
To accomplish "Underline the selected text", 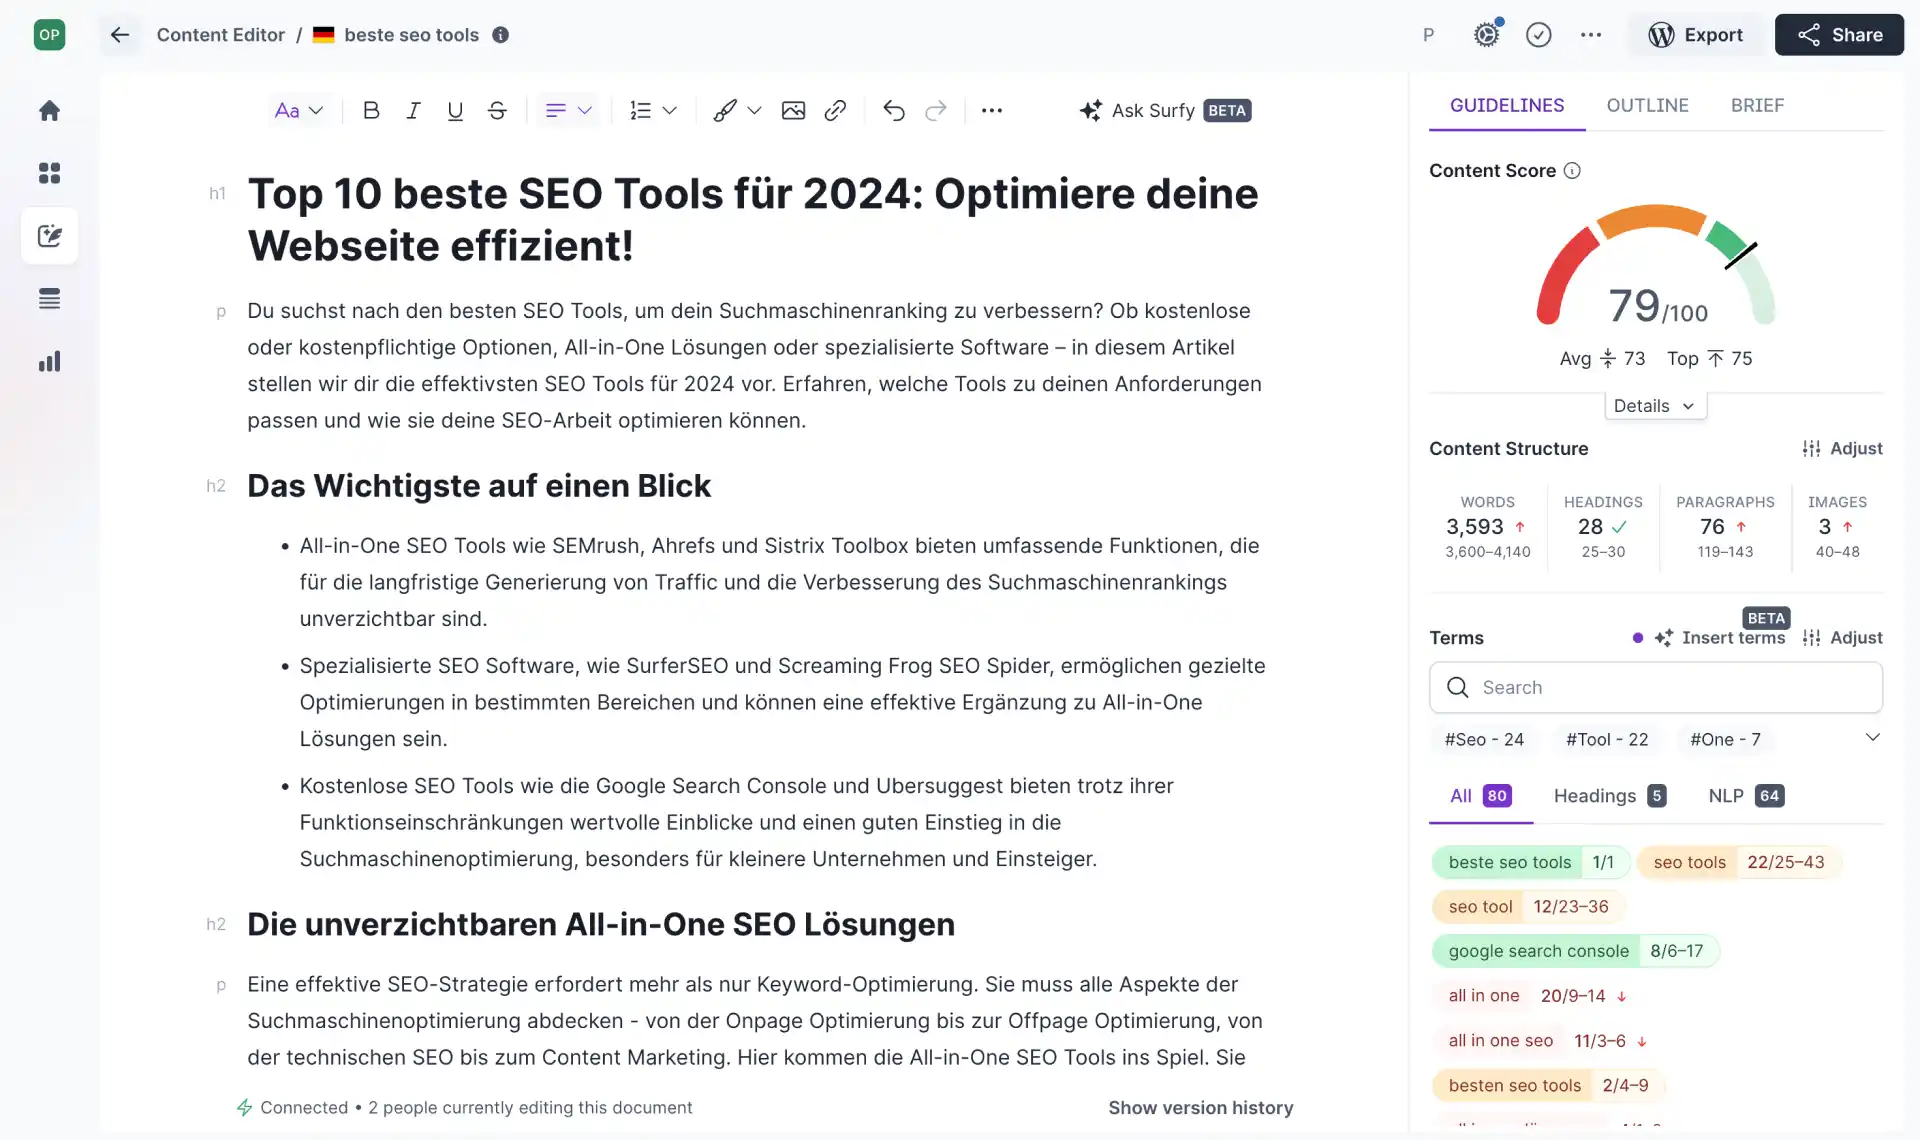I will (x=455, y=111).
